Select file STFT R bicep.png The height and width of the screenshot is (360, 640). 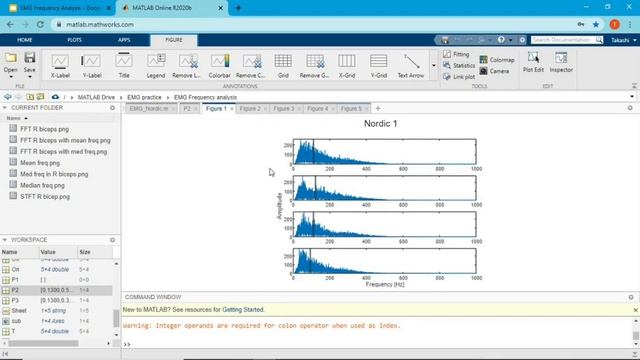45,197
